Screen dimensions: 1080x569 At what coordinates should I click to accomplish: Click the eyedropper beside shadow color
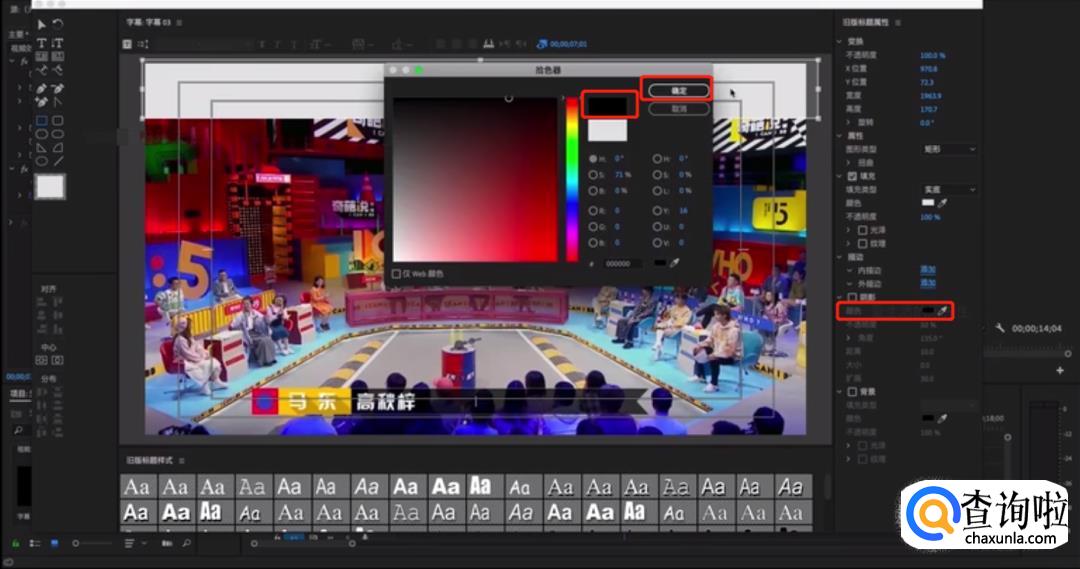click(x=942, y=311)
